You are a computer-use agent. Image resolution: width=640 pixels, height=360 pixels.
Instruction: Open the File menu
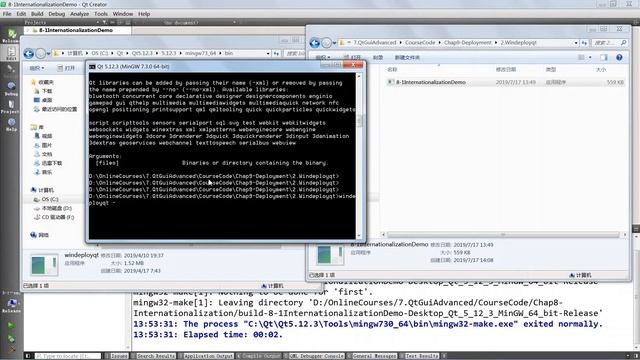[7, 14]
